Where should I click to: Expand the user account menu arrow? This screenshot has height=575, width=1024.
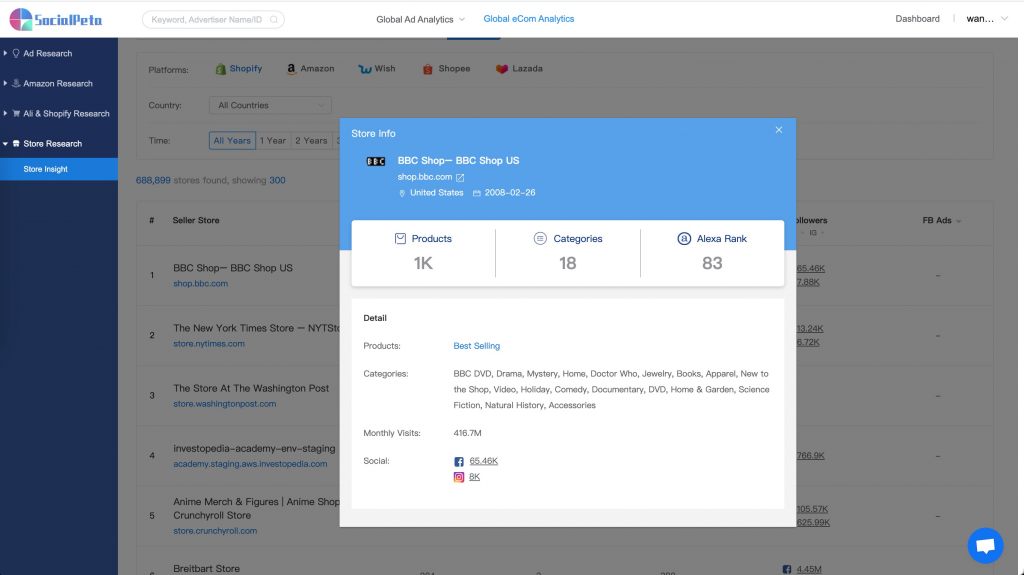1004,19
